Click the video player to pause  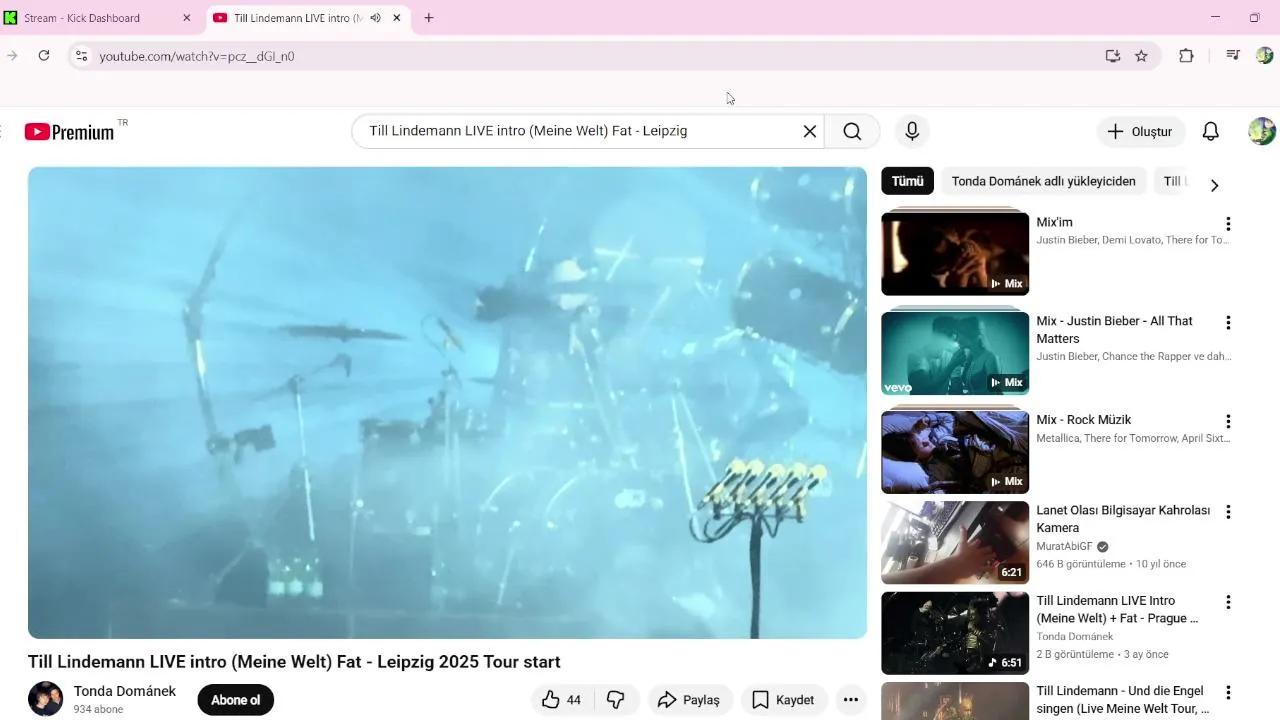click(447, 402)
